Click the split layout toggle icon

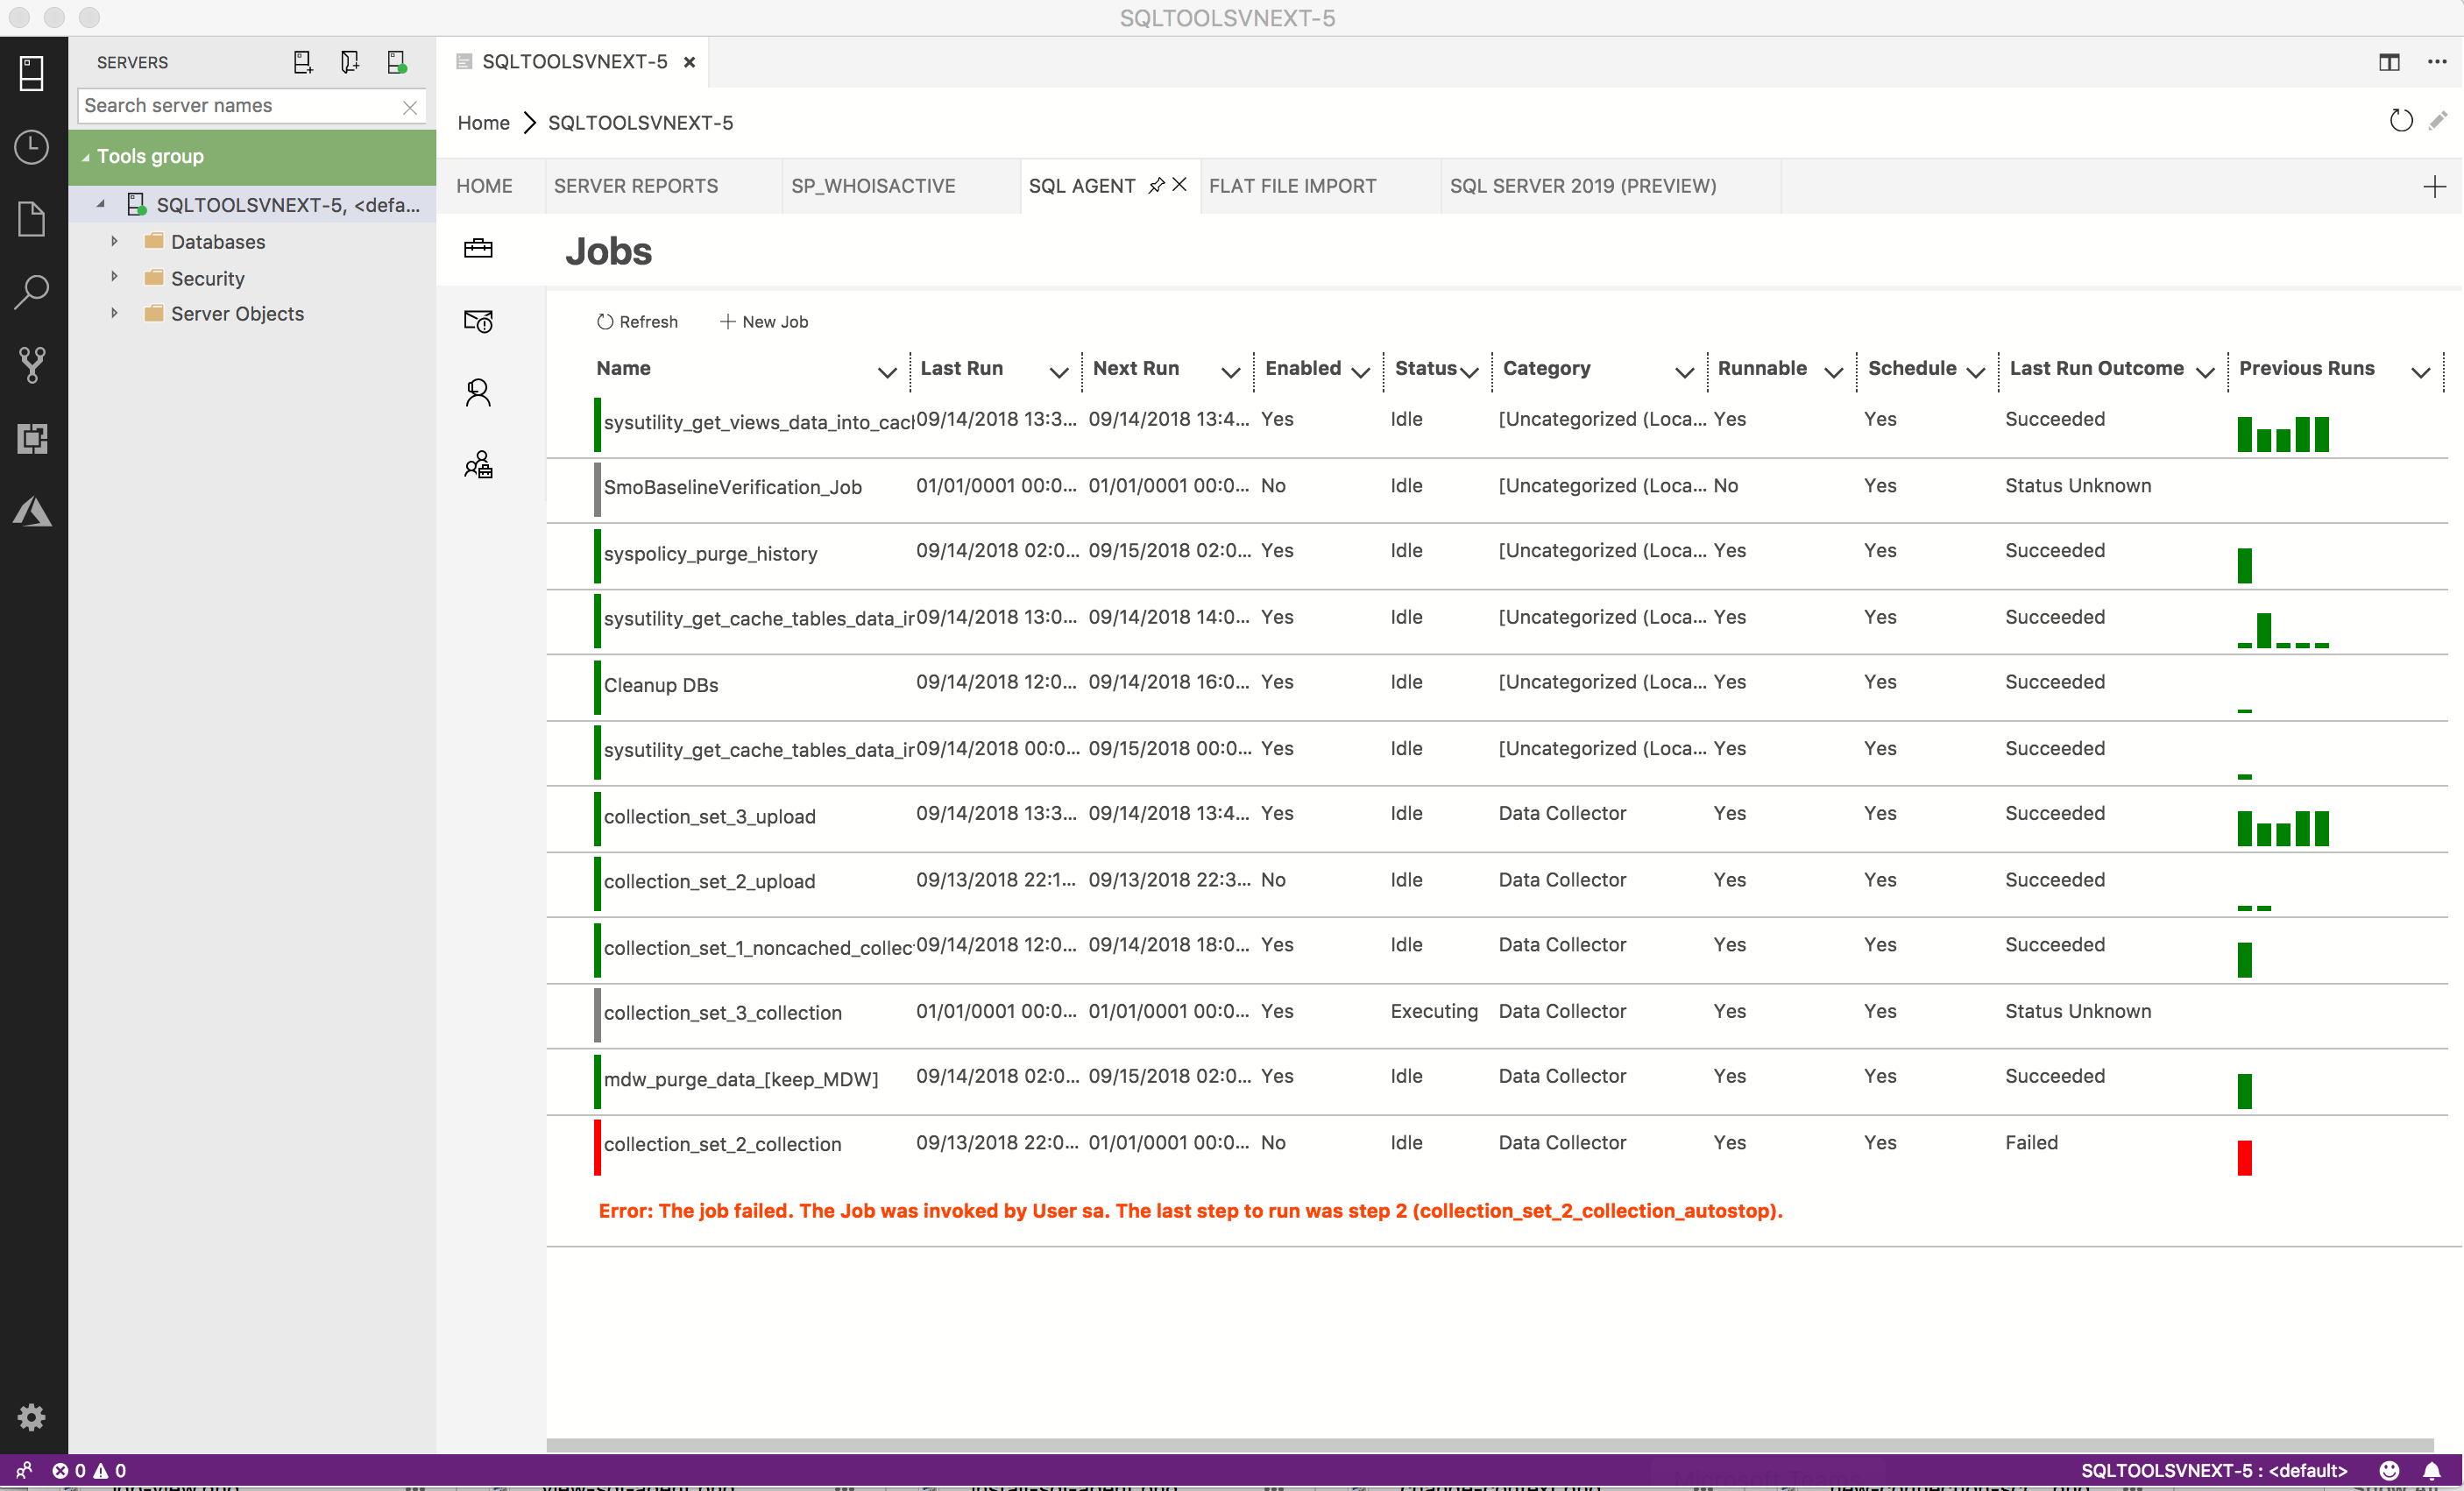click(x=2390, y=60)
